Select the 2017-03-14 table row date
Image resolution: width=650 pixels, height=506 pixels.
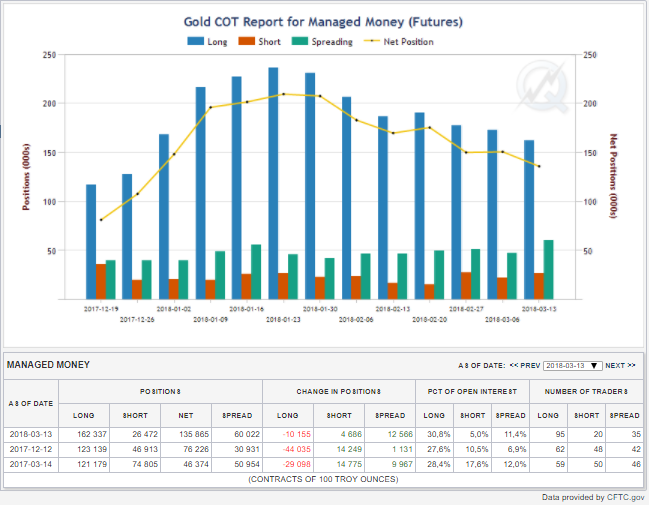pyautogui.click(x=31, y=465)
